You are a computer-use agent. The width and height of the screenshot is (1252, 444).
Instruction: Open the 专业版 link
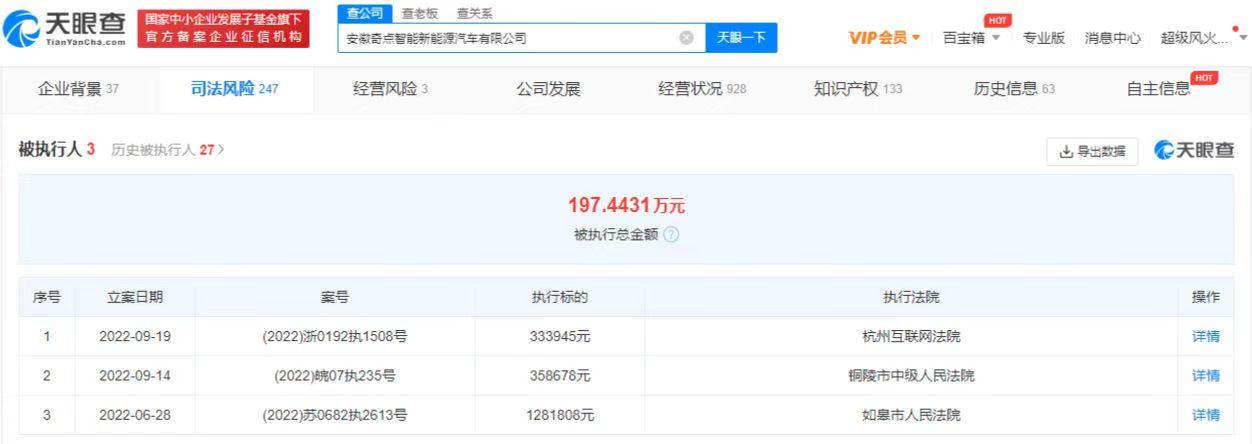[1043, 38]
